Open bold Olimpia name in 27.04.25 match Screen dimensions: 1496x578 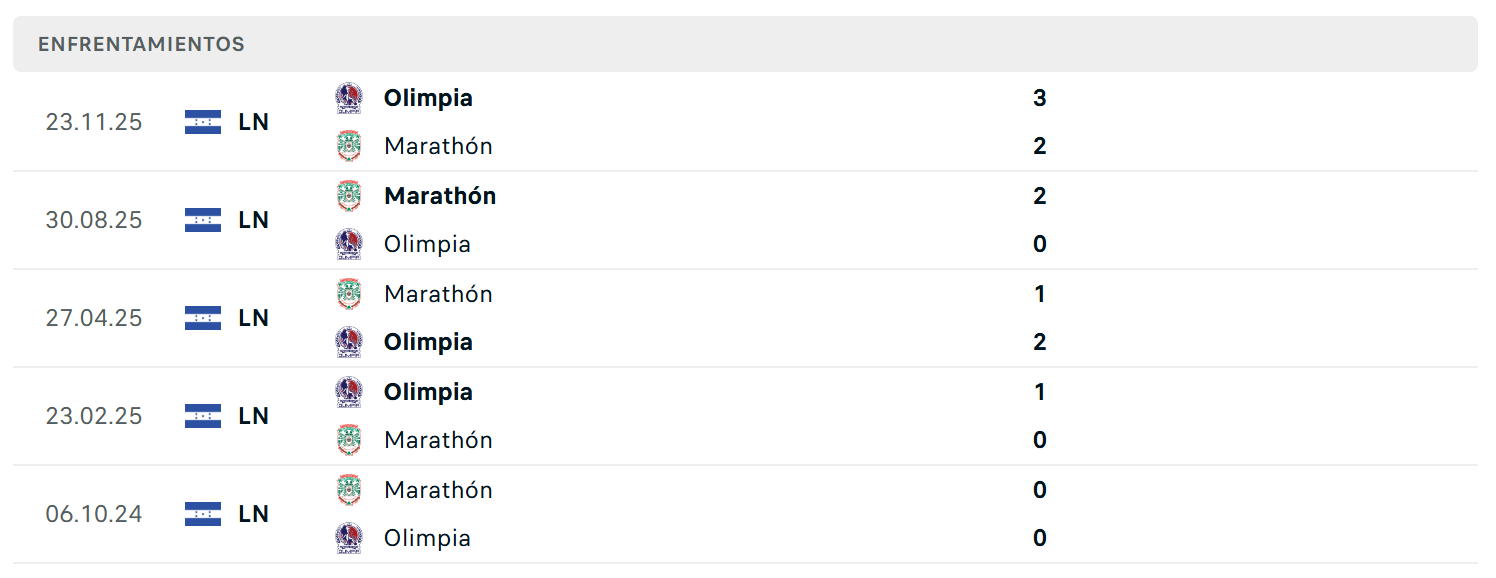click(428, 342)
